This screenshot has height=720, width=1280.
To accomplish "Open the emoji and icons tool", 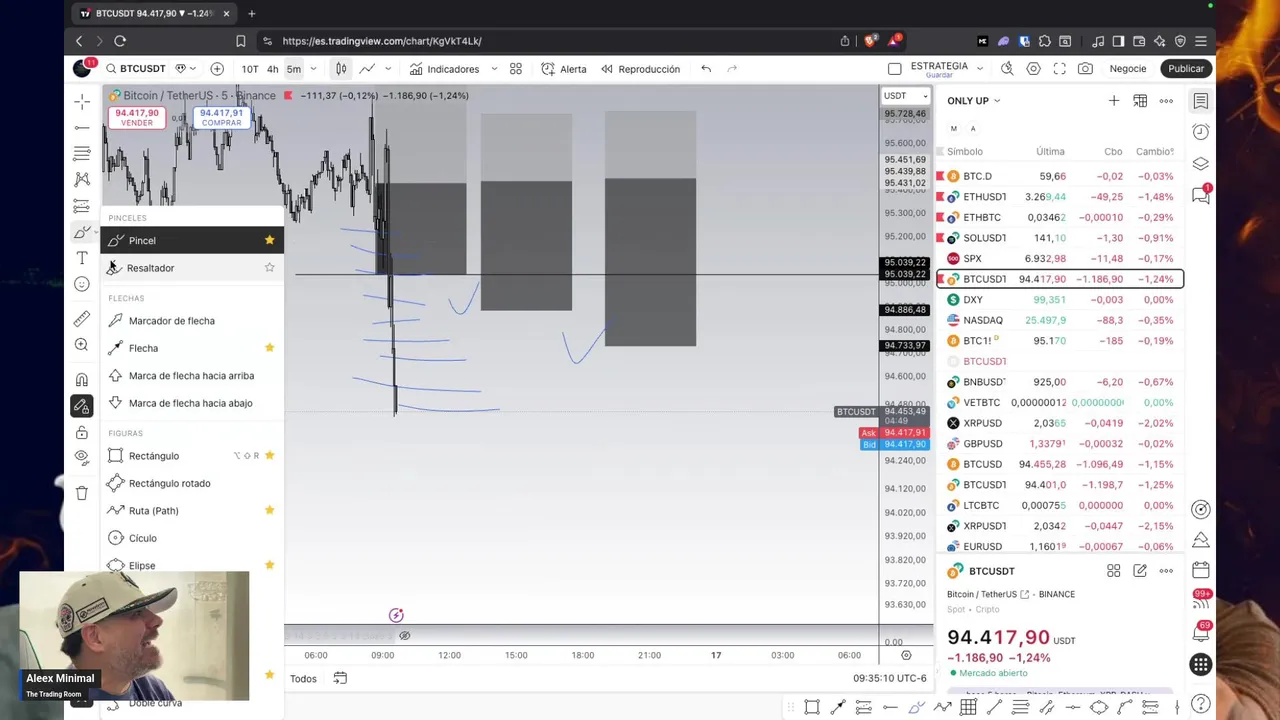I will point(82,284).
